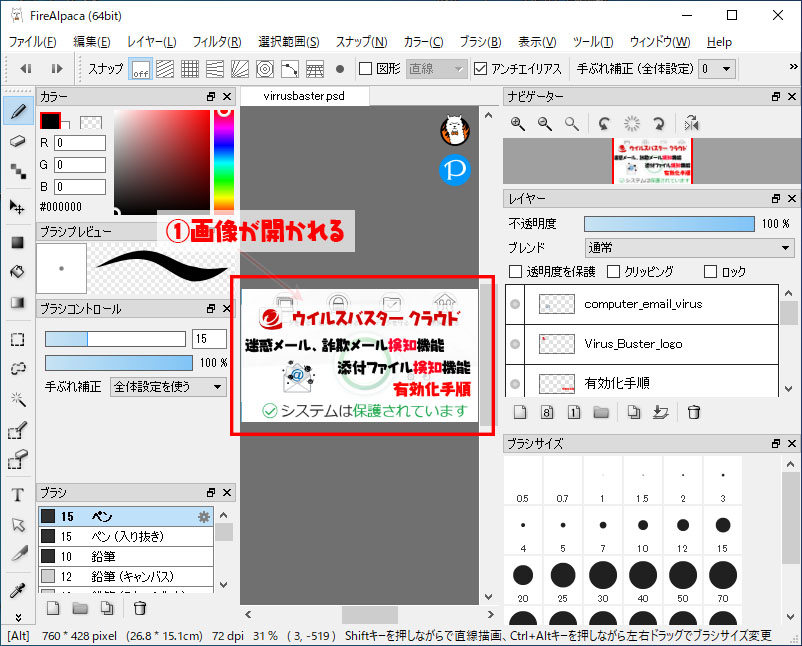Select the Text tool
Screen dimensions: 802x646
pyautogui.click(x=18, y=495)
